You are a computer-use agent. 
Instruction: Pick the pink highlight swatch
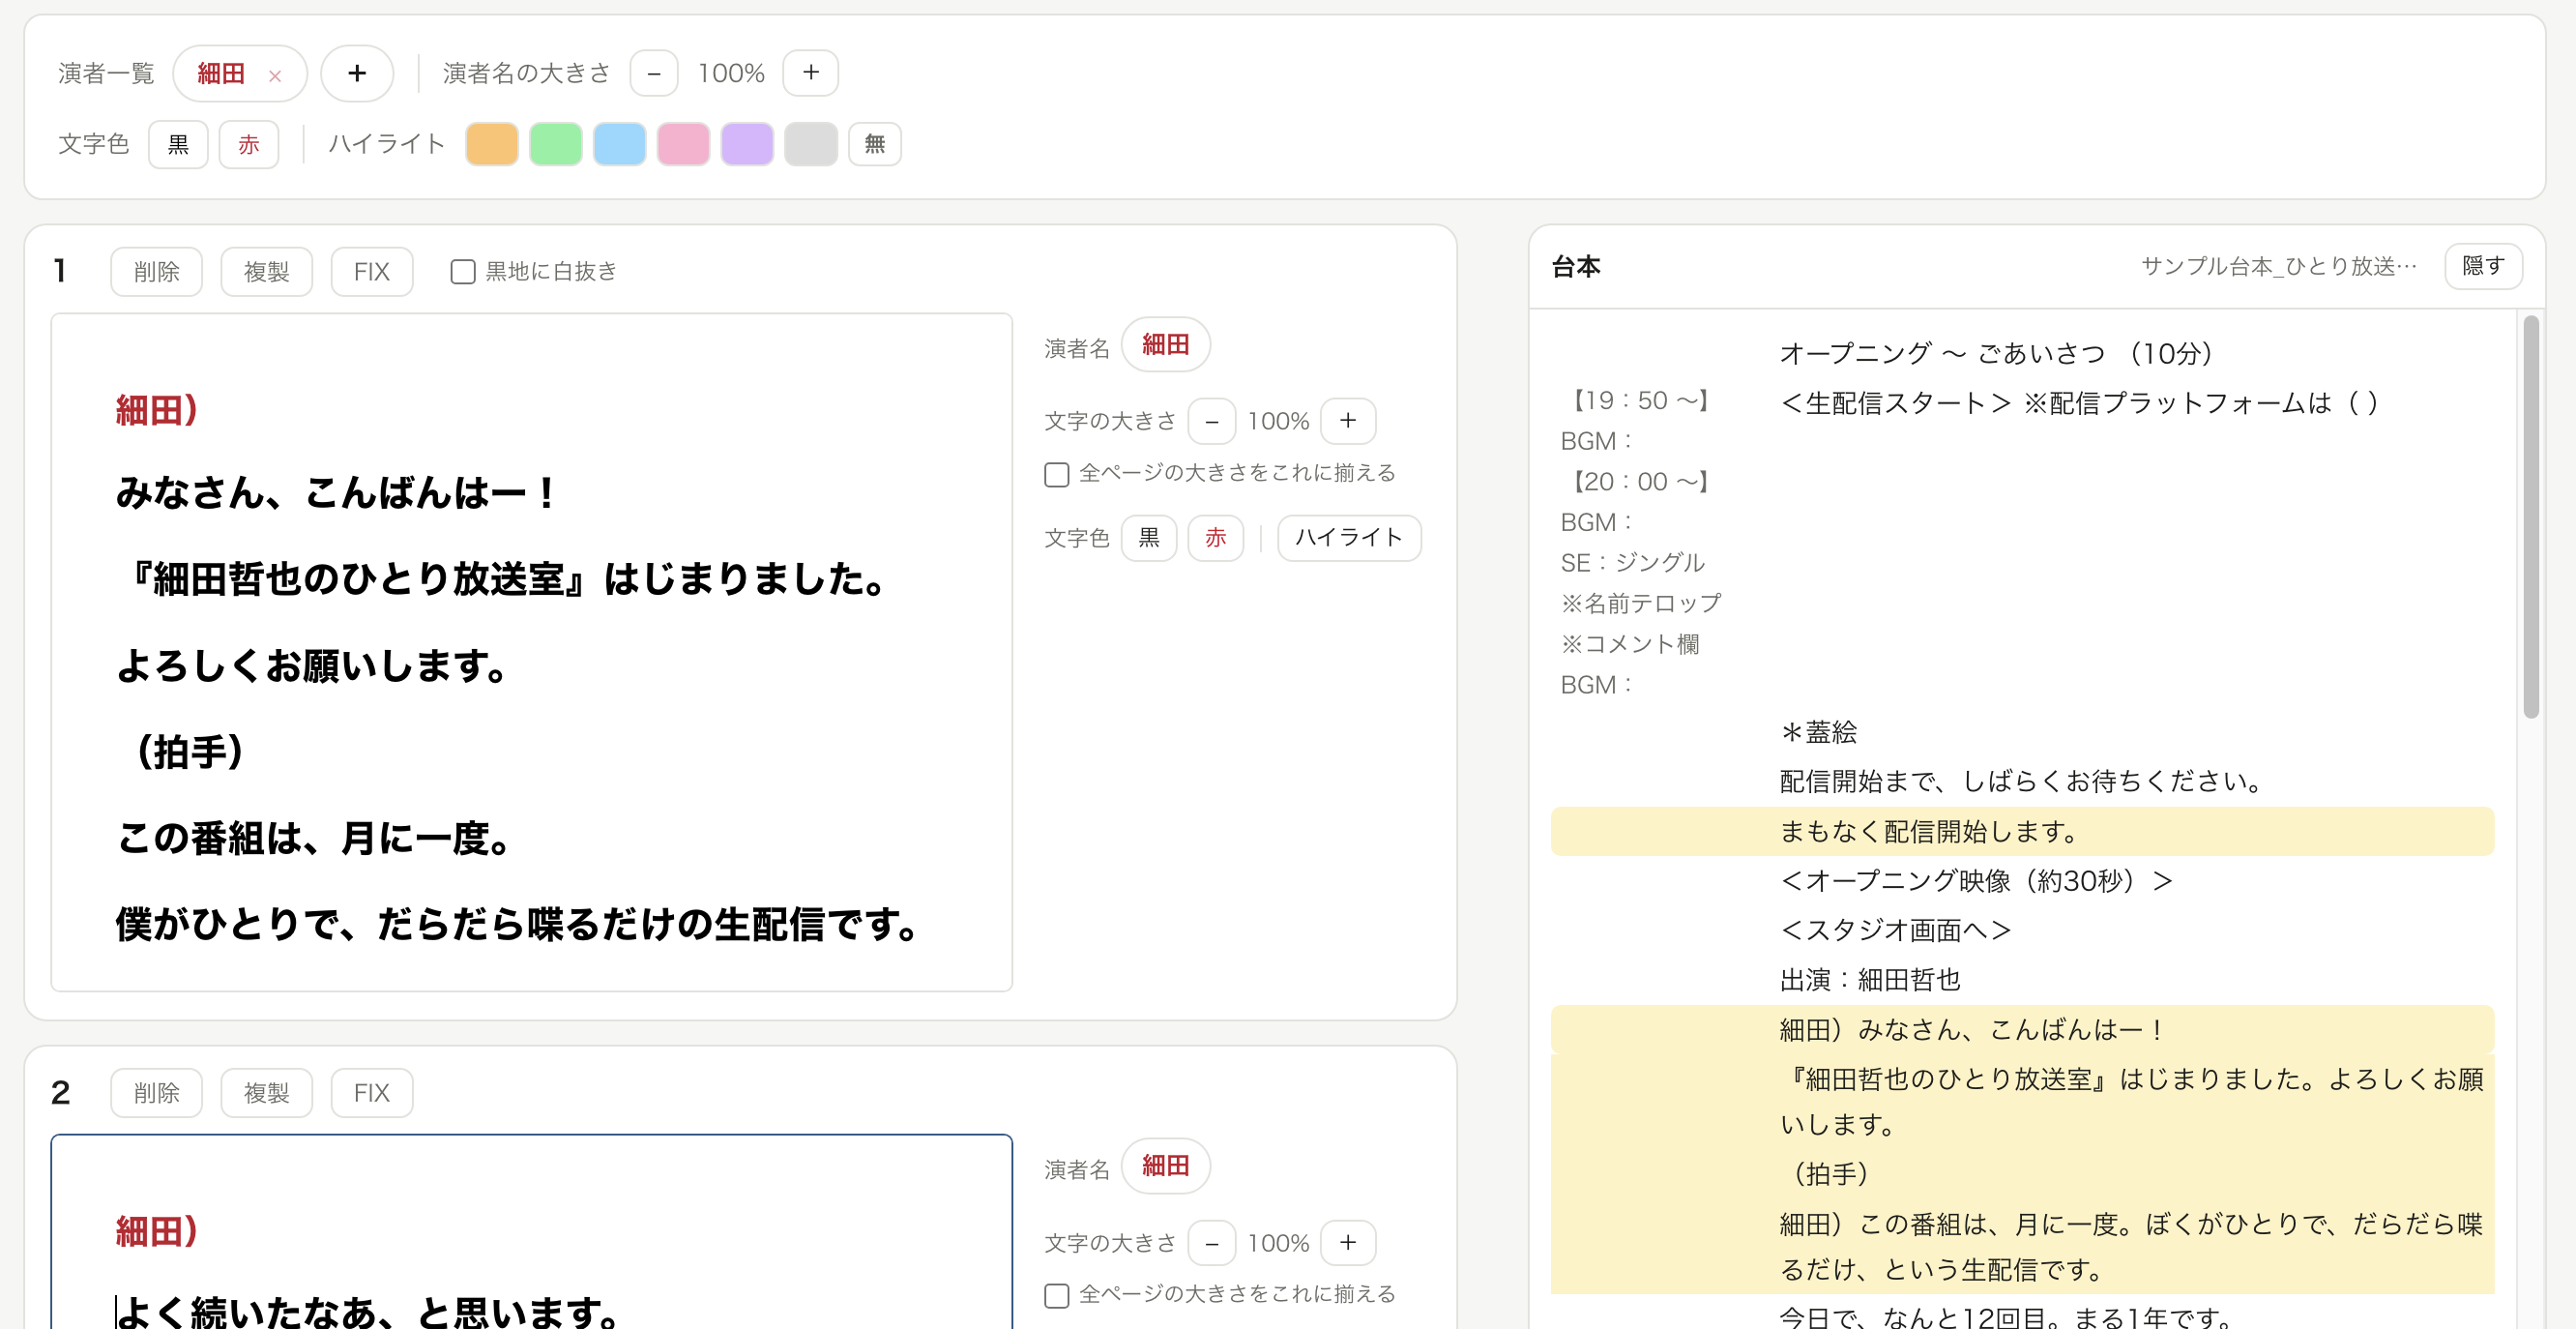click(684, 144)
